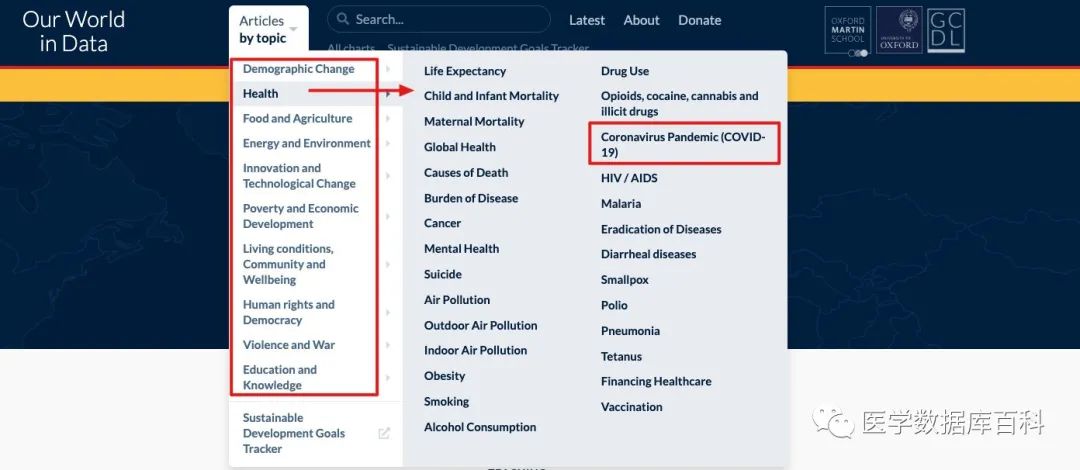Open Causes of Death article
Screen dimensions: 1080x470
(x=466, y=172)
